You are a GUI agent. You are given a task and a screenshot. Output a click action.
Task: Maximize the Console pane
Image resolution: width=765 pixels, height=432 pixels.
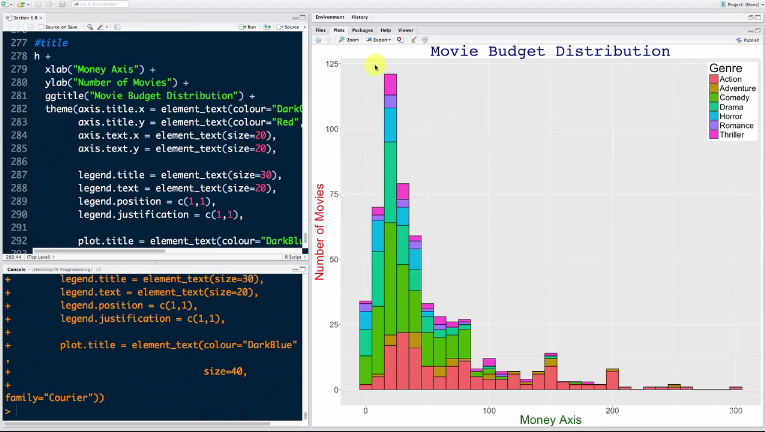coord(302,269)
